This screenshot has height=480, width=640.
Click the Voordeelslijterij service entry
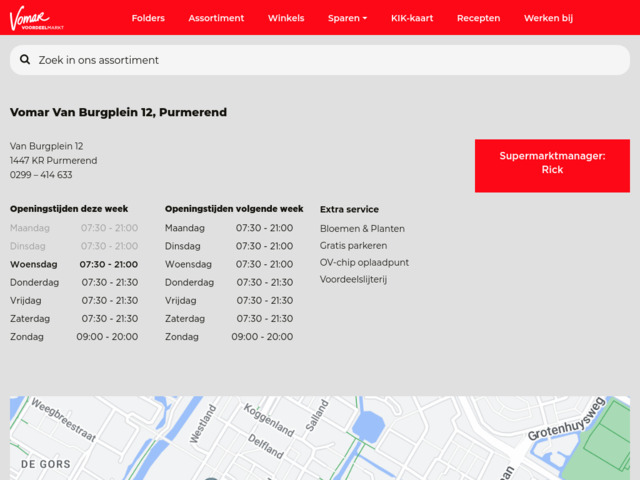click(x=353, y=279)
